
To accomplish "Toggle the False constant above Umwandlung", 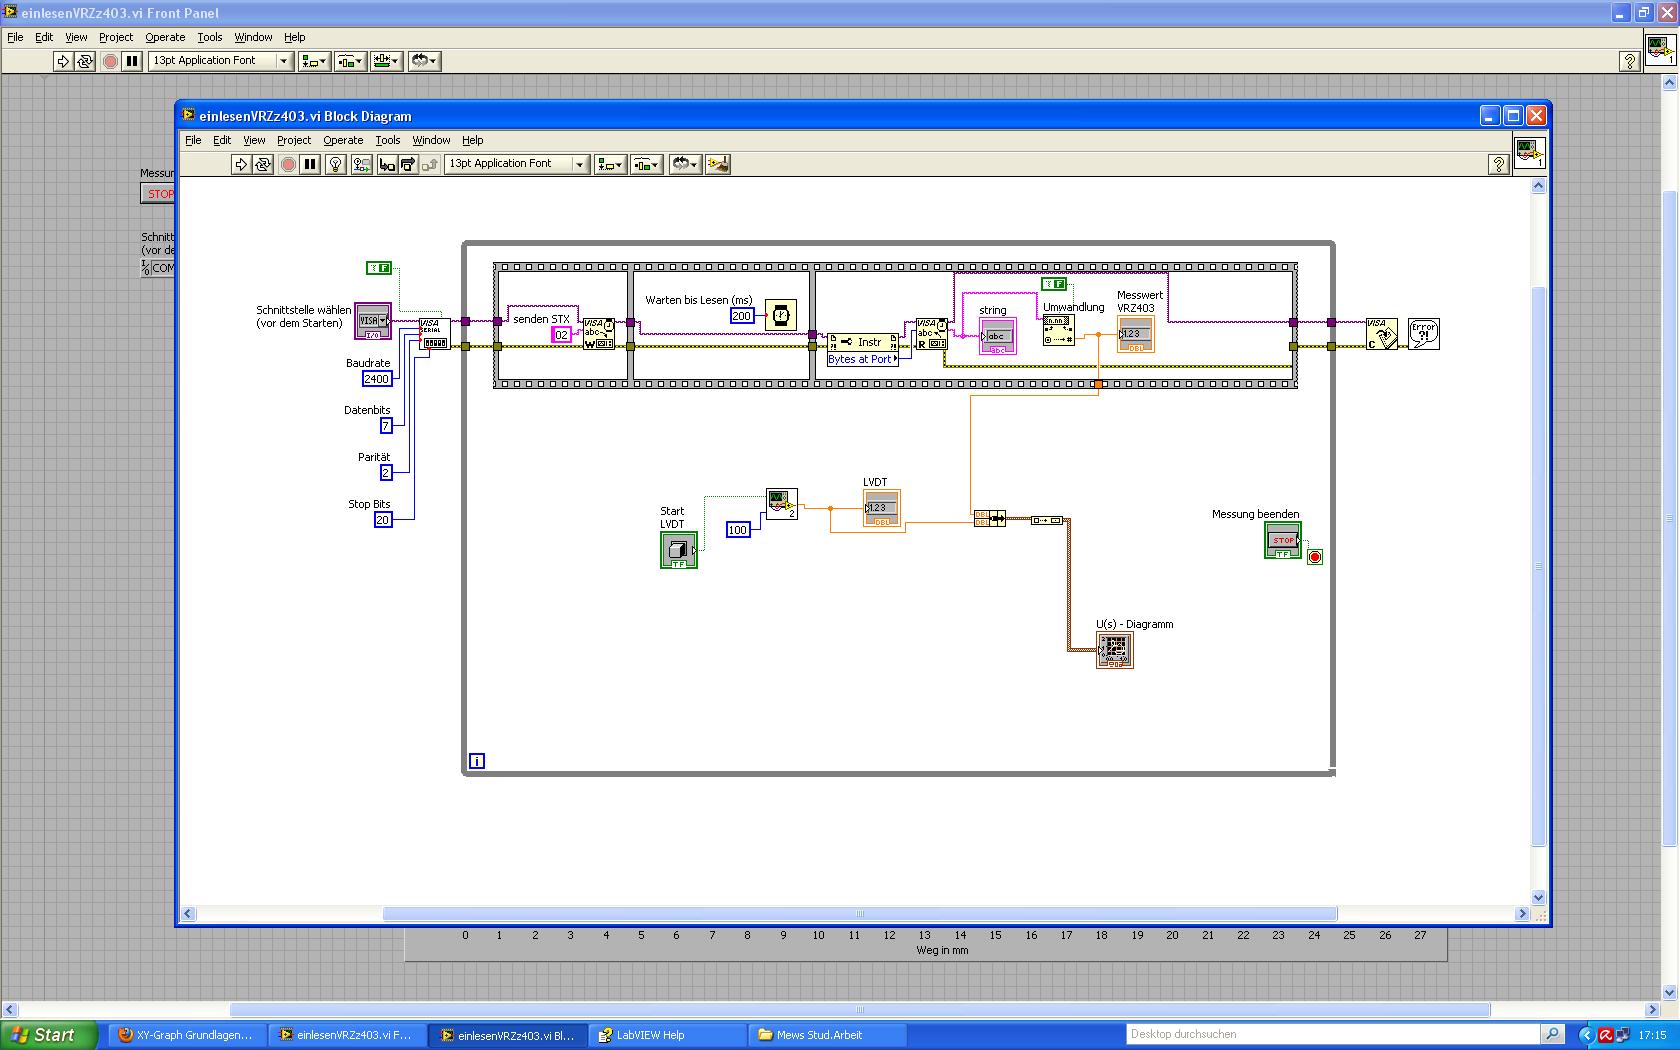I will click(x=1054, y=284).
